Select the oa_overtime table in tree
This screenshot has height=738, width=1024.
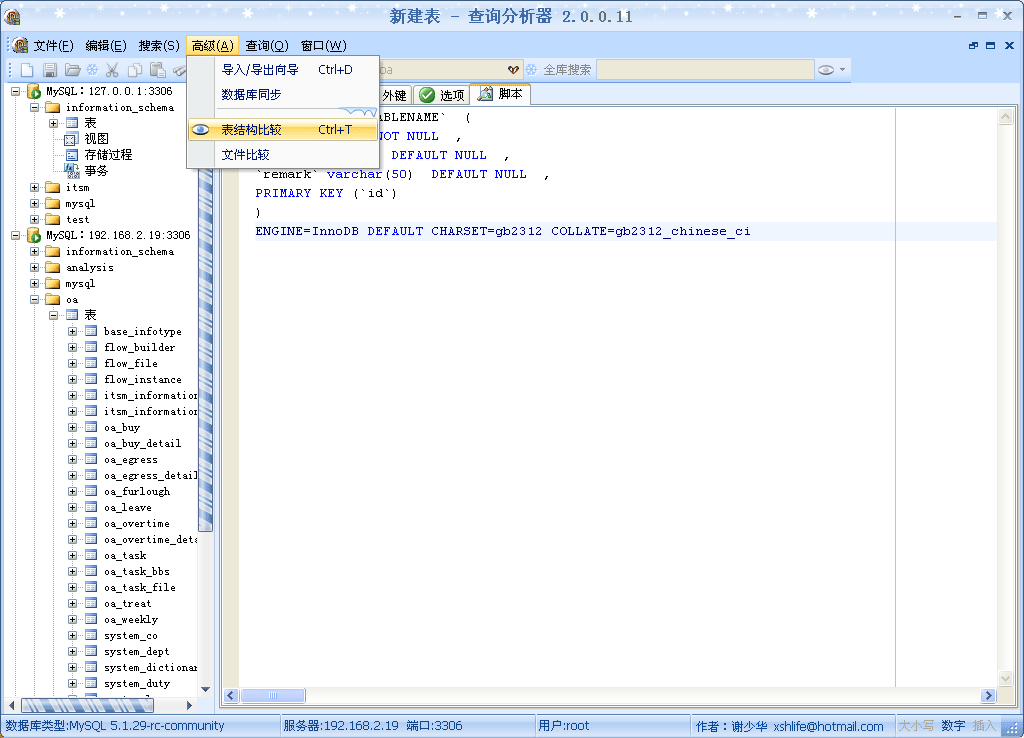click(136, 524)
